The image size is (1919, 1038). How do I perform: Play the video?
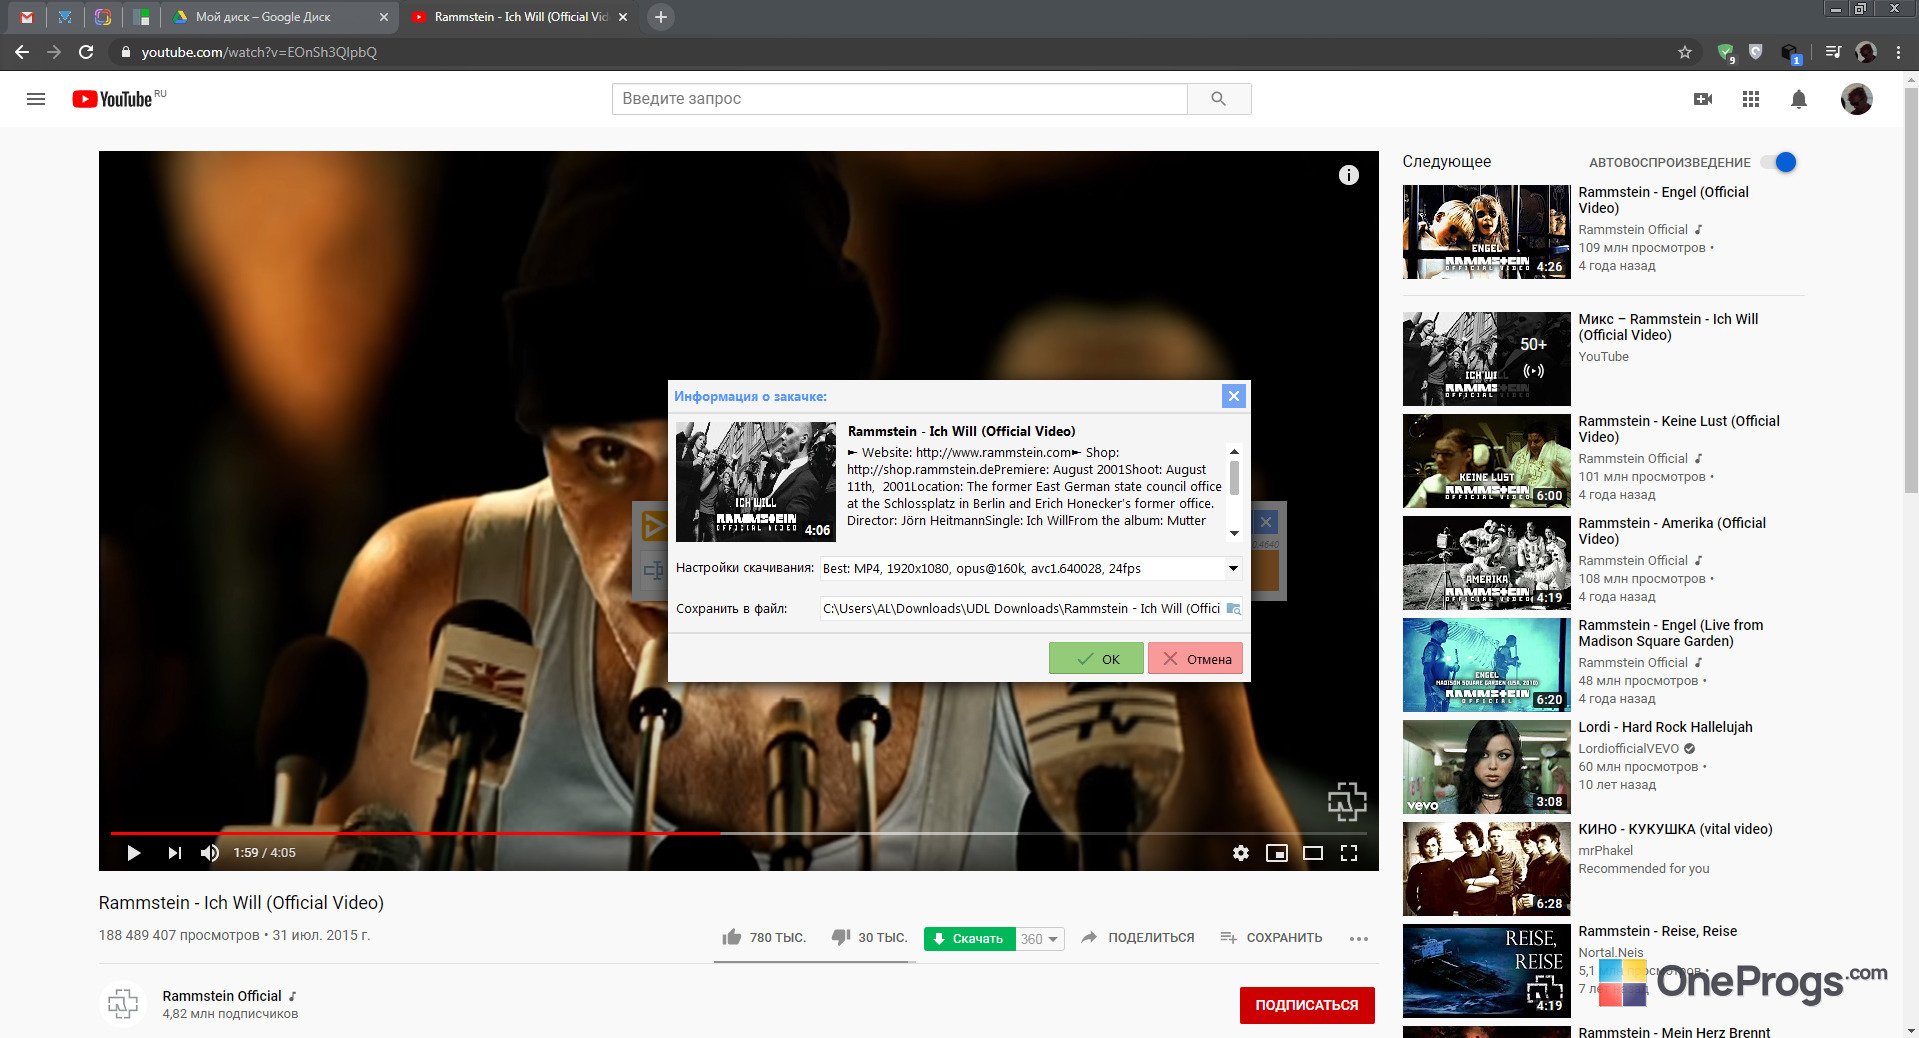pos(133,853)
